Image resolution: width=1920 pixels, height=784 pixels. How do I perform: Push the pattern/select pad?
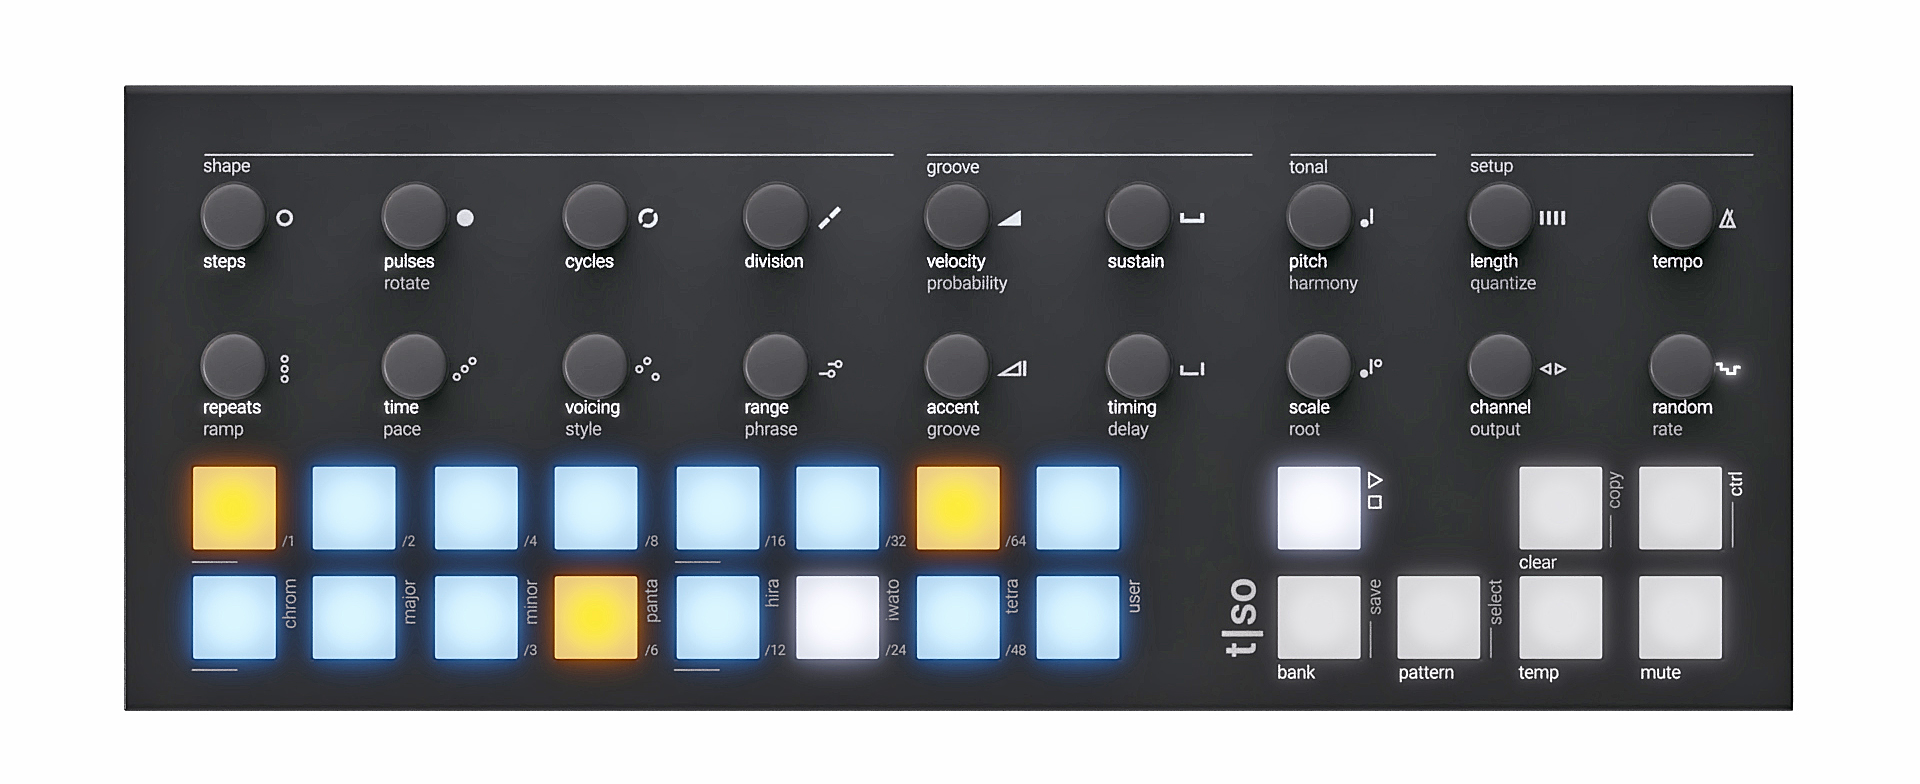pos(1439,617)
